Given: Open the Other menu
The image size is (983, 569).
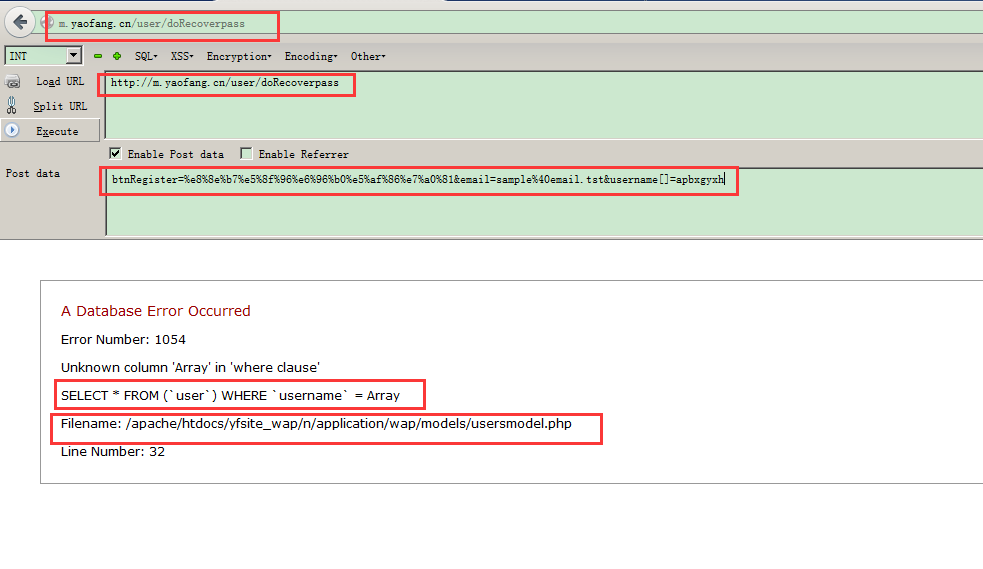Looking at the screenshot, I should (368, 56).
